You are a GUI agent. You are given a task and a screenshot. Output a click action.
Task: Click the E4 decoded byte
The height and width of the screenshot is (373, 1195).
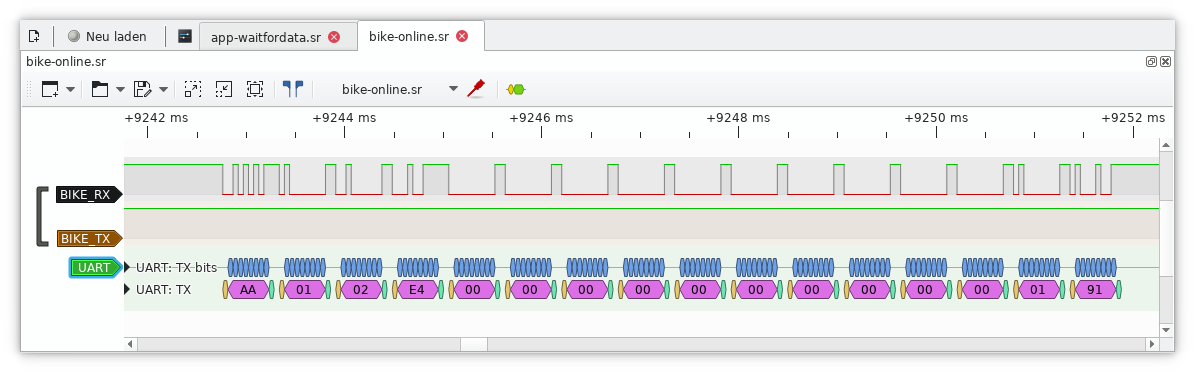(x=417, y=290)
